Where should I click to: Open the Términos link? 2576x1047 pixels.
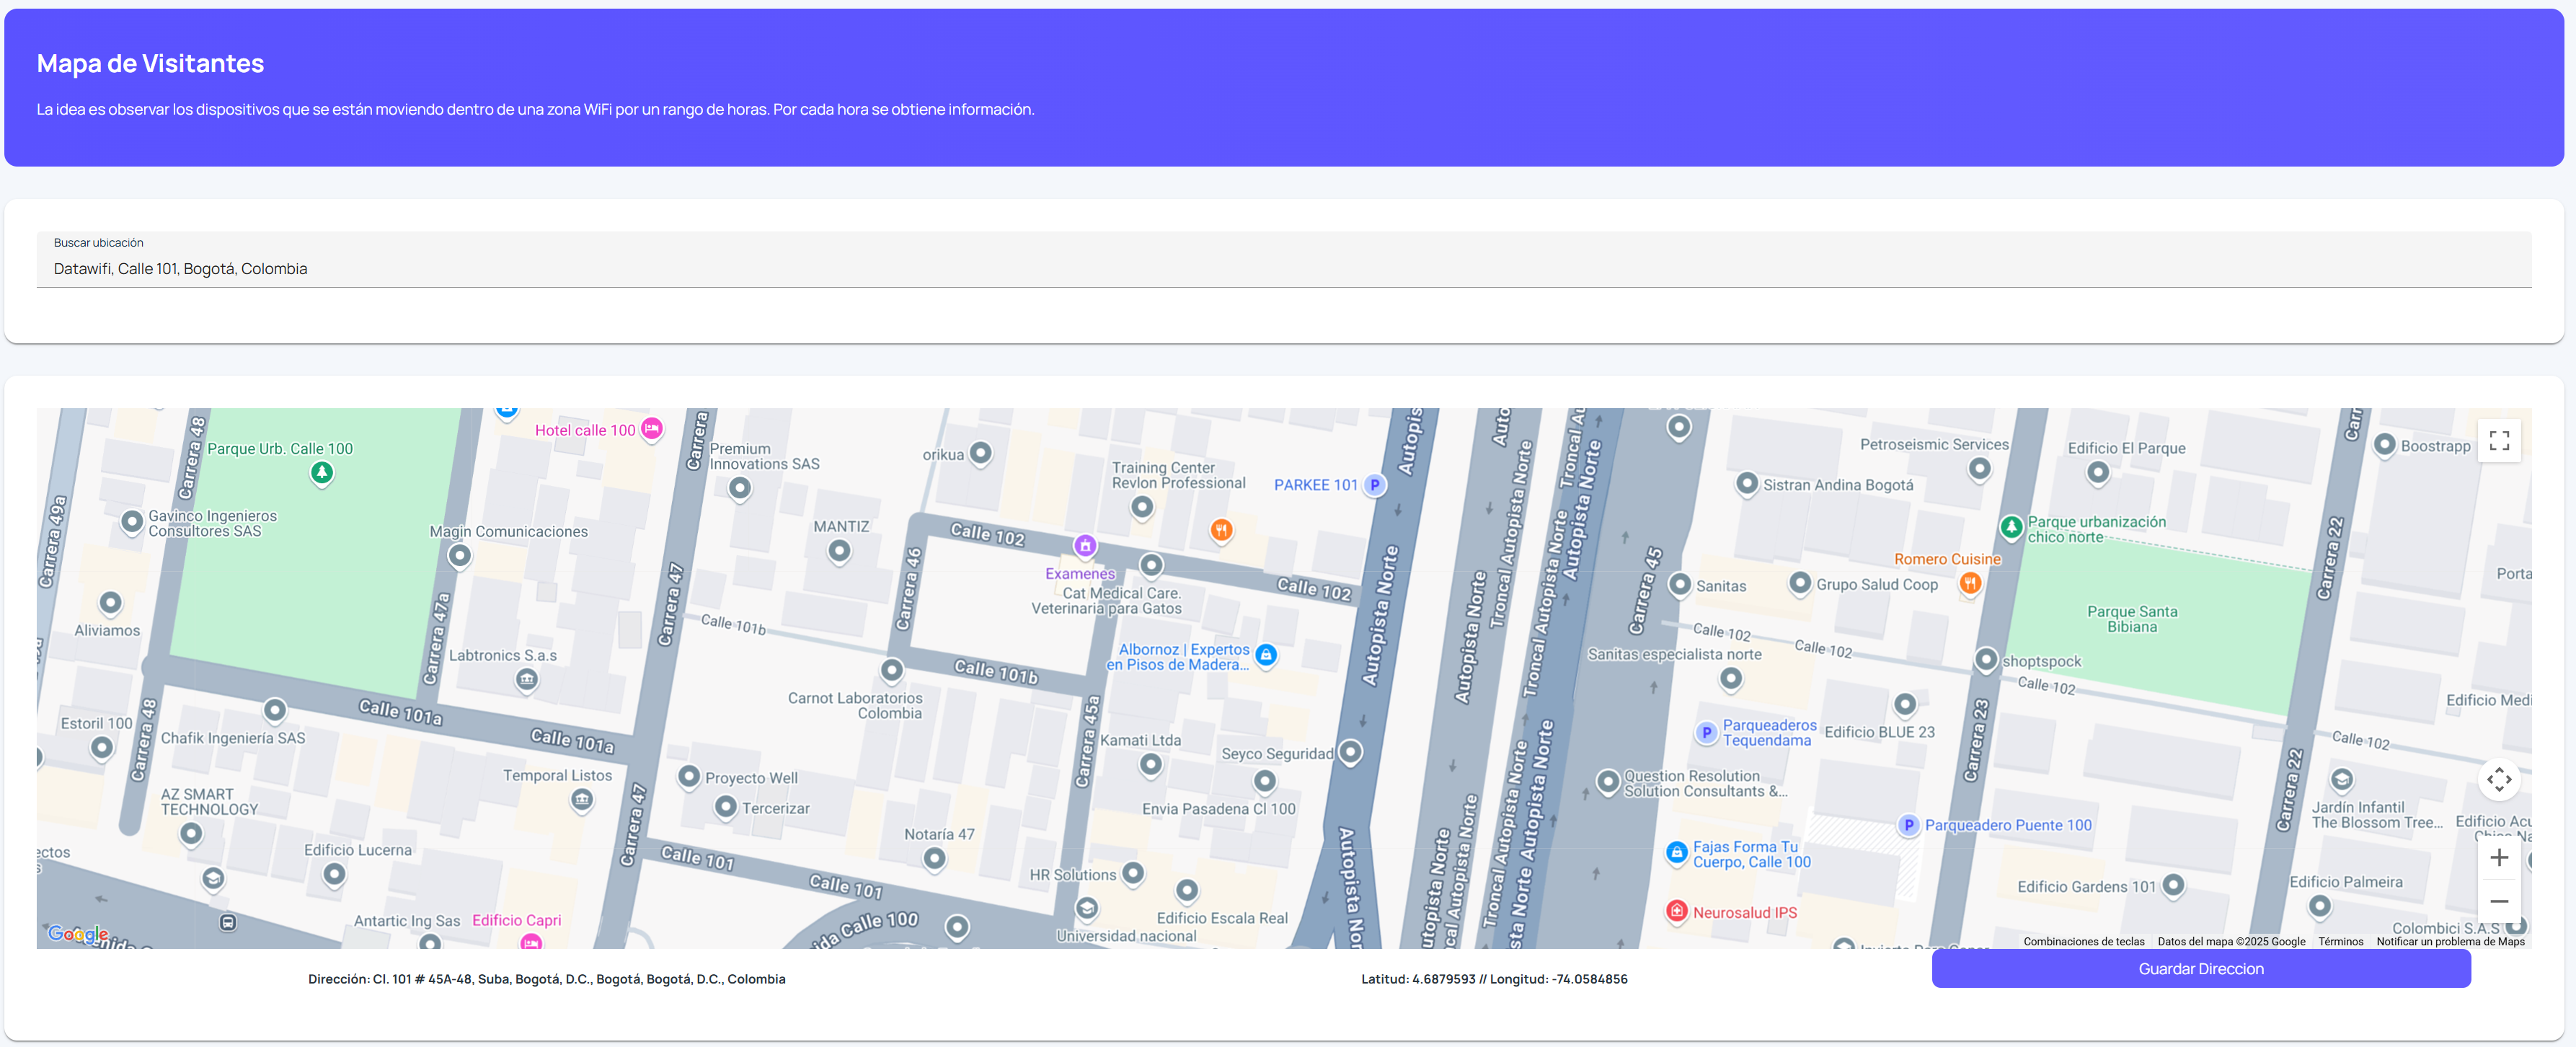2340,941
